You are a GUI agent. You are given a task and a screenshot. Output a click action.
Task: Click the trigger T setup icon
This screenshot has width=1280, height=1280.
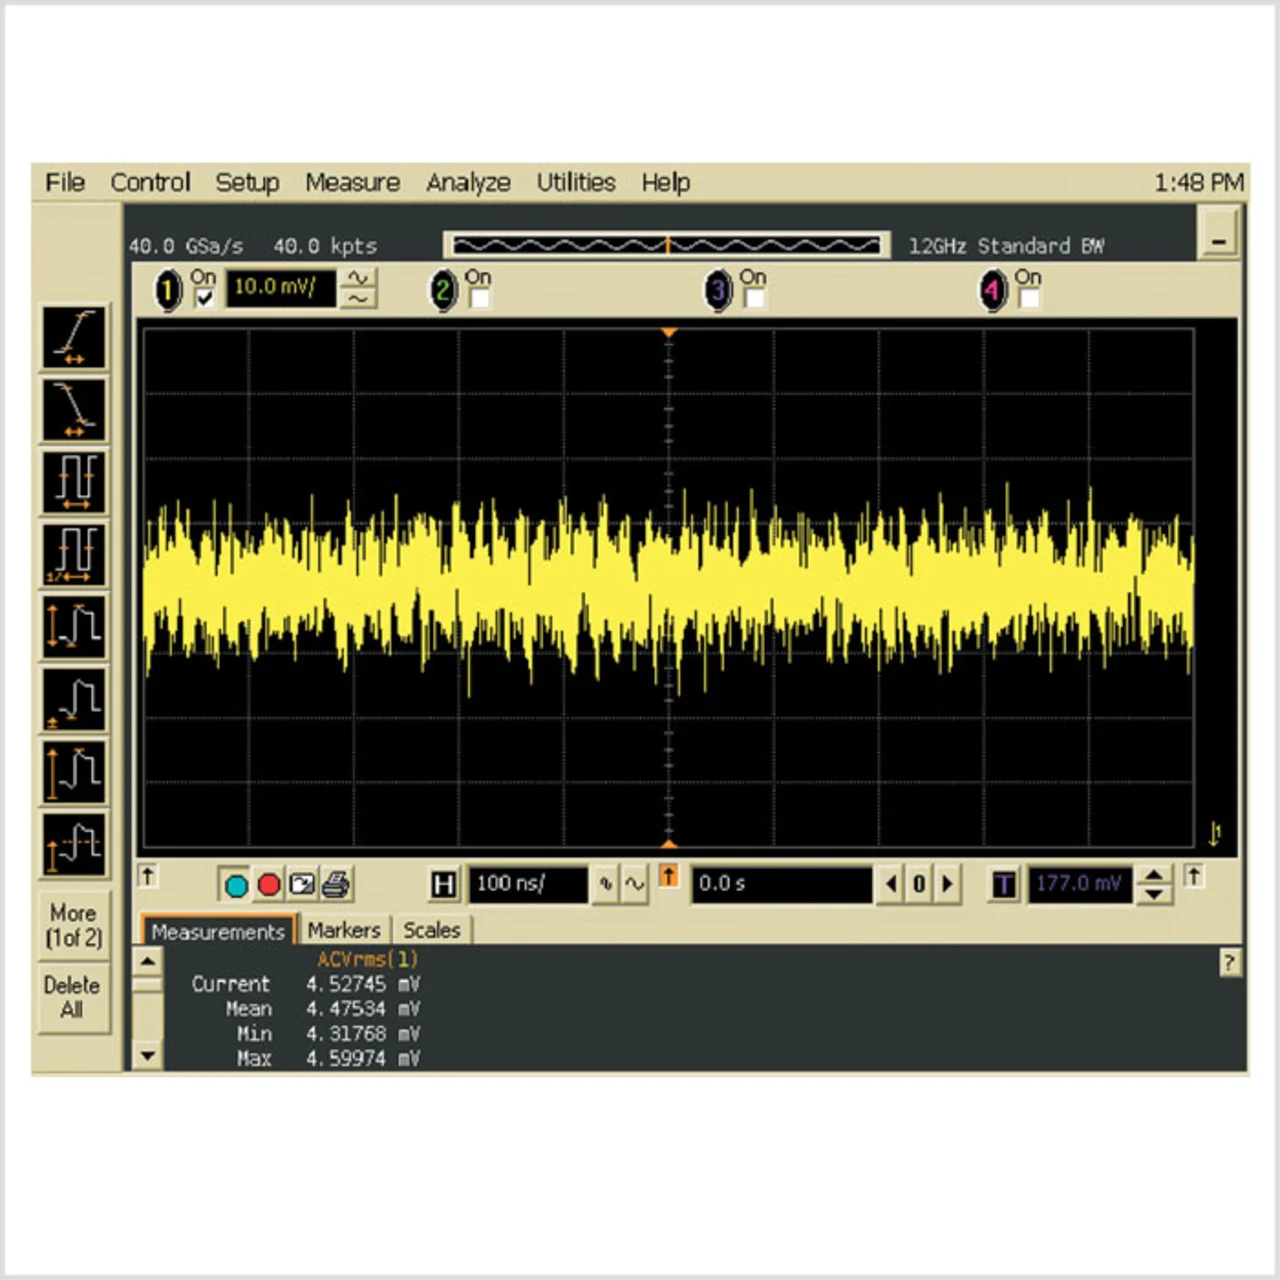pyautogui.click(x=1004, y=885)
